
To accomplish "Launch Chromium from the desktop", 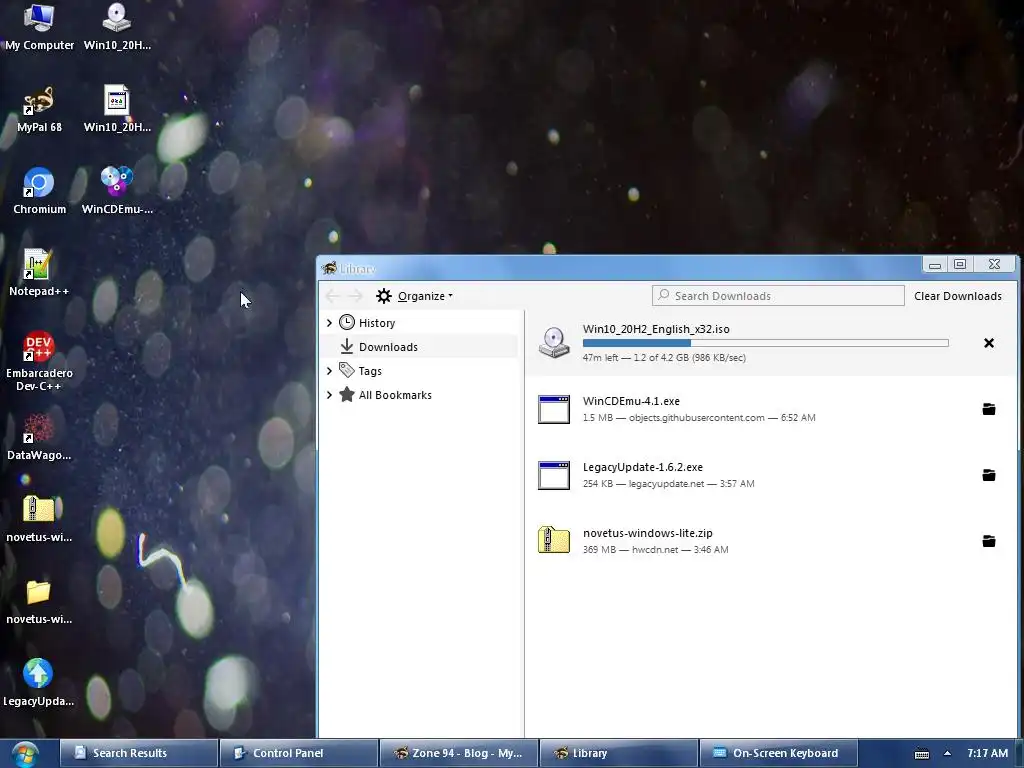I will 39,191.
